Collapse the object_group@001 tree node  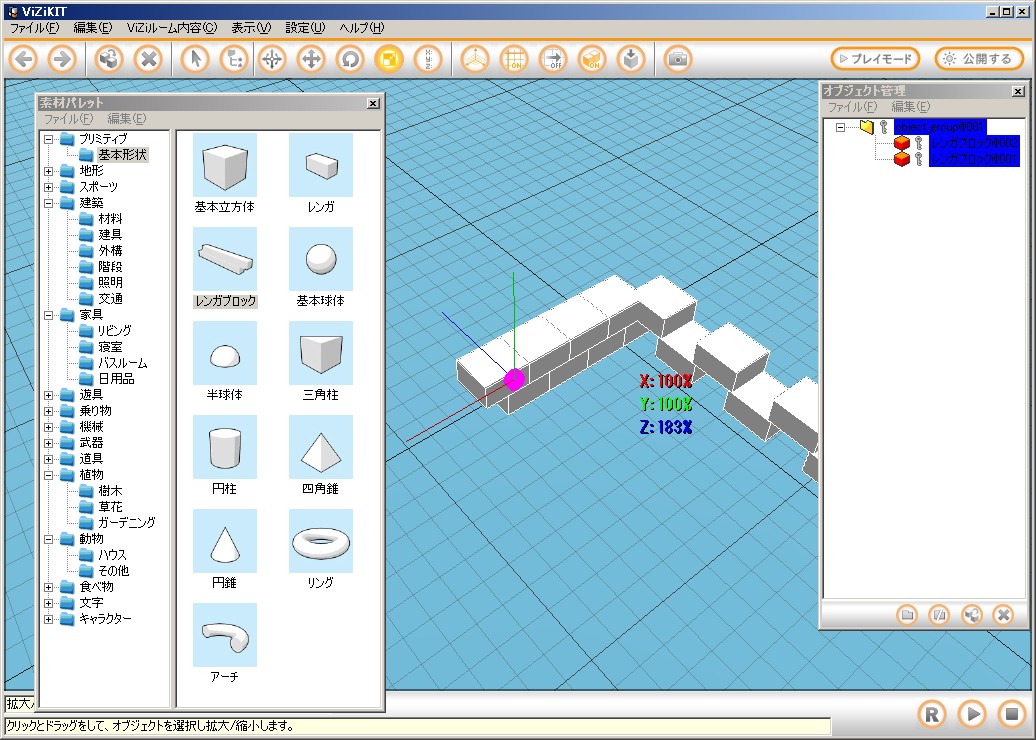840,127
